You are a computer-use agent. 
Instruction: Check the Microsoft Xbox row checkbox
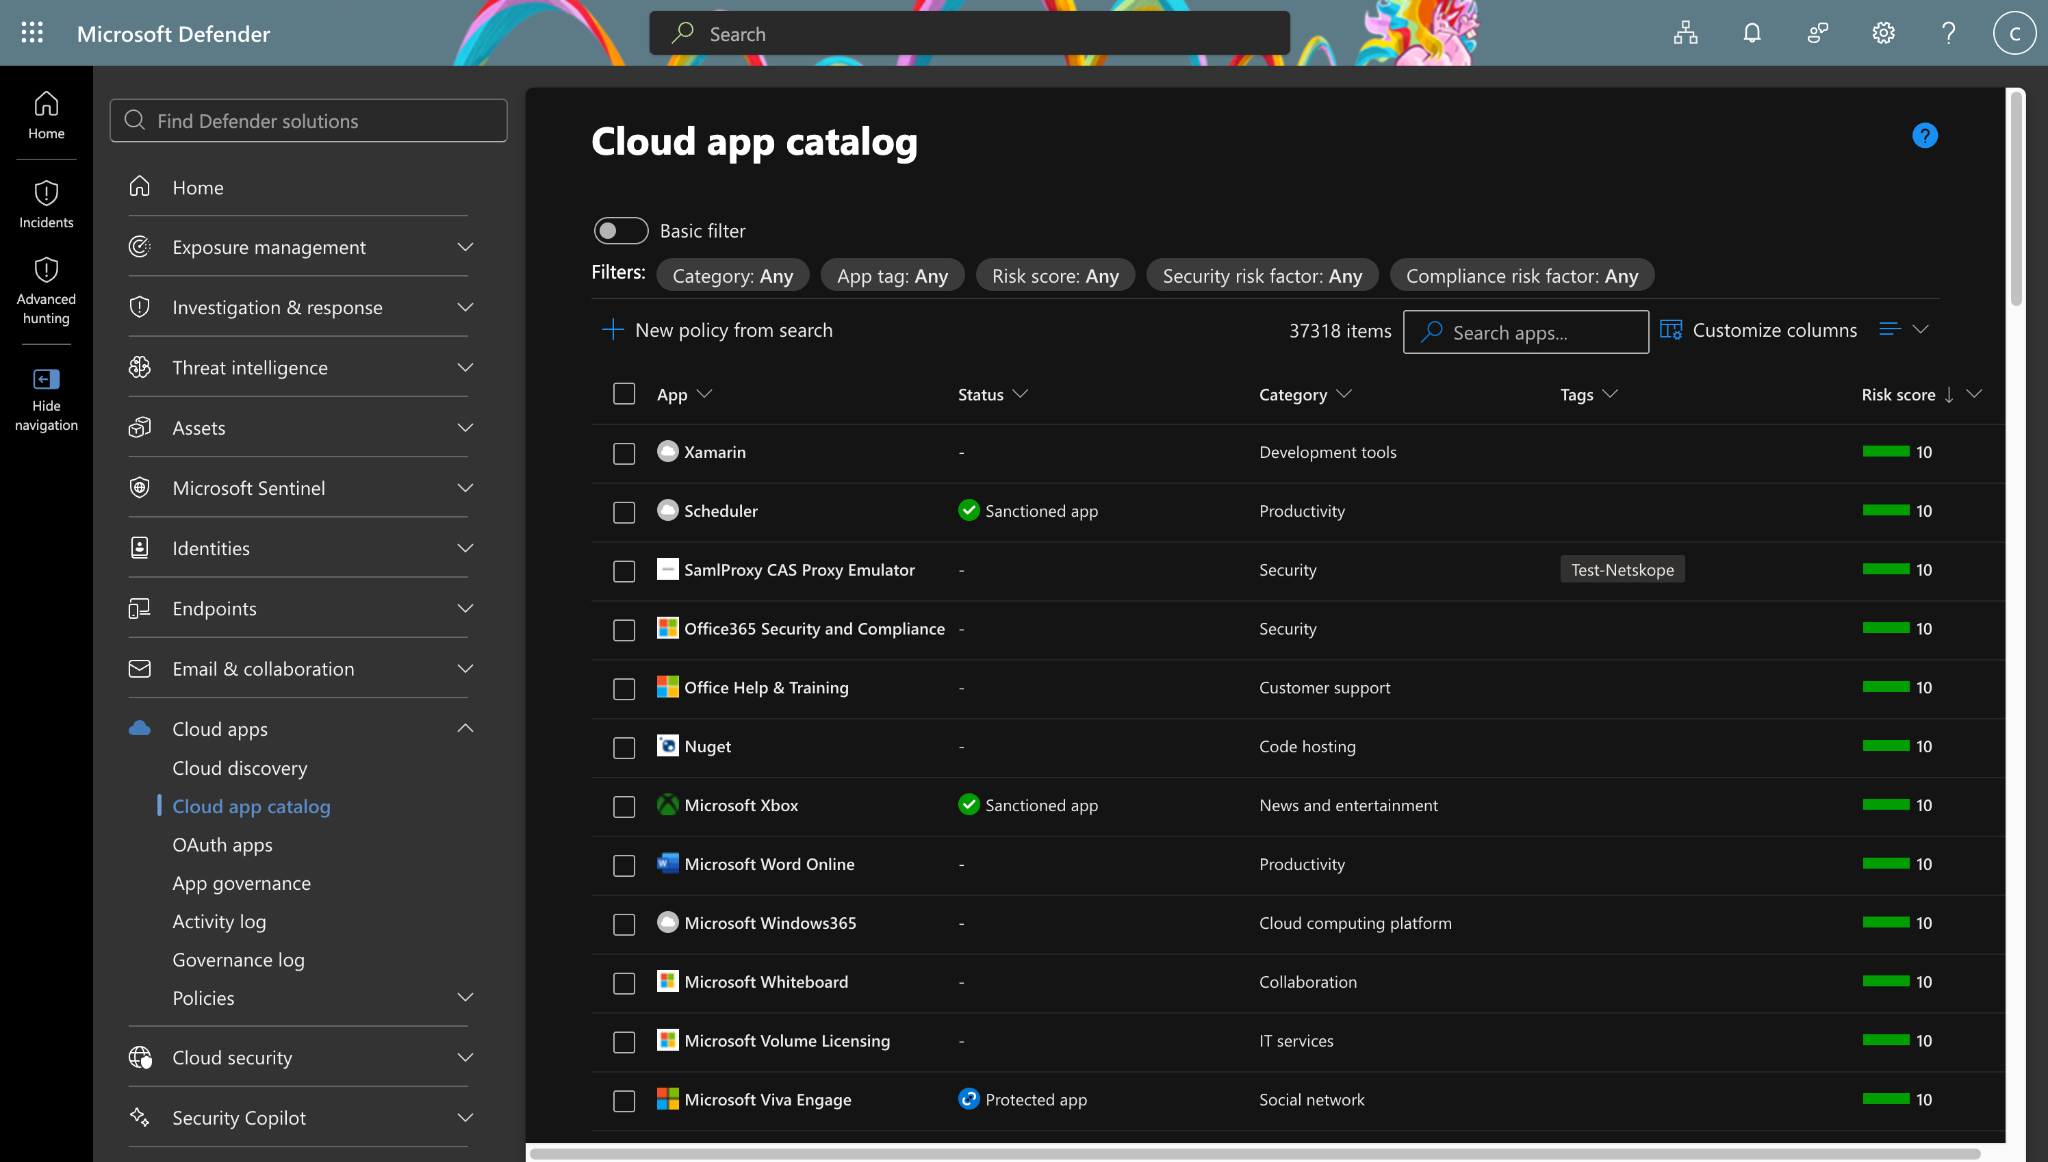624,807
